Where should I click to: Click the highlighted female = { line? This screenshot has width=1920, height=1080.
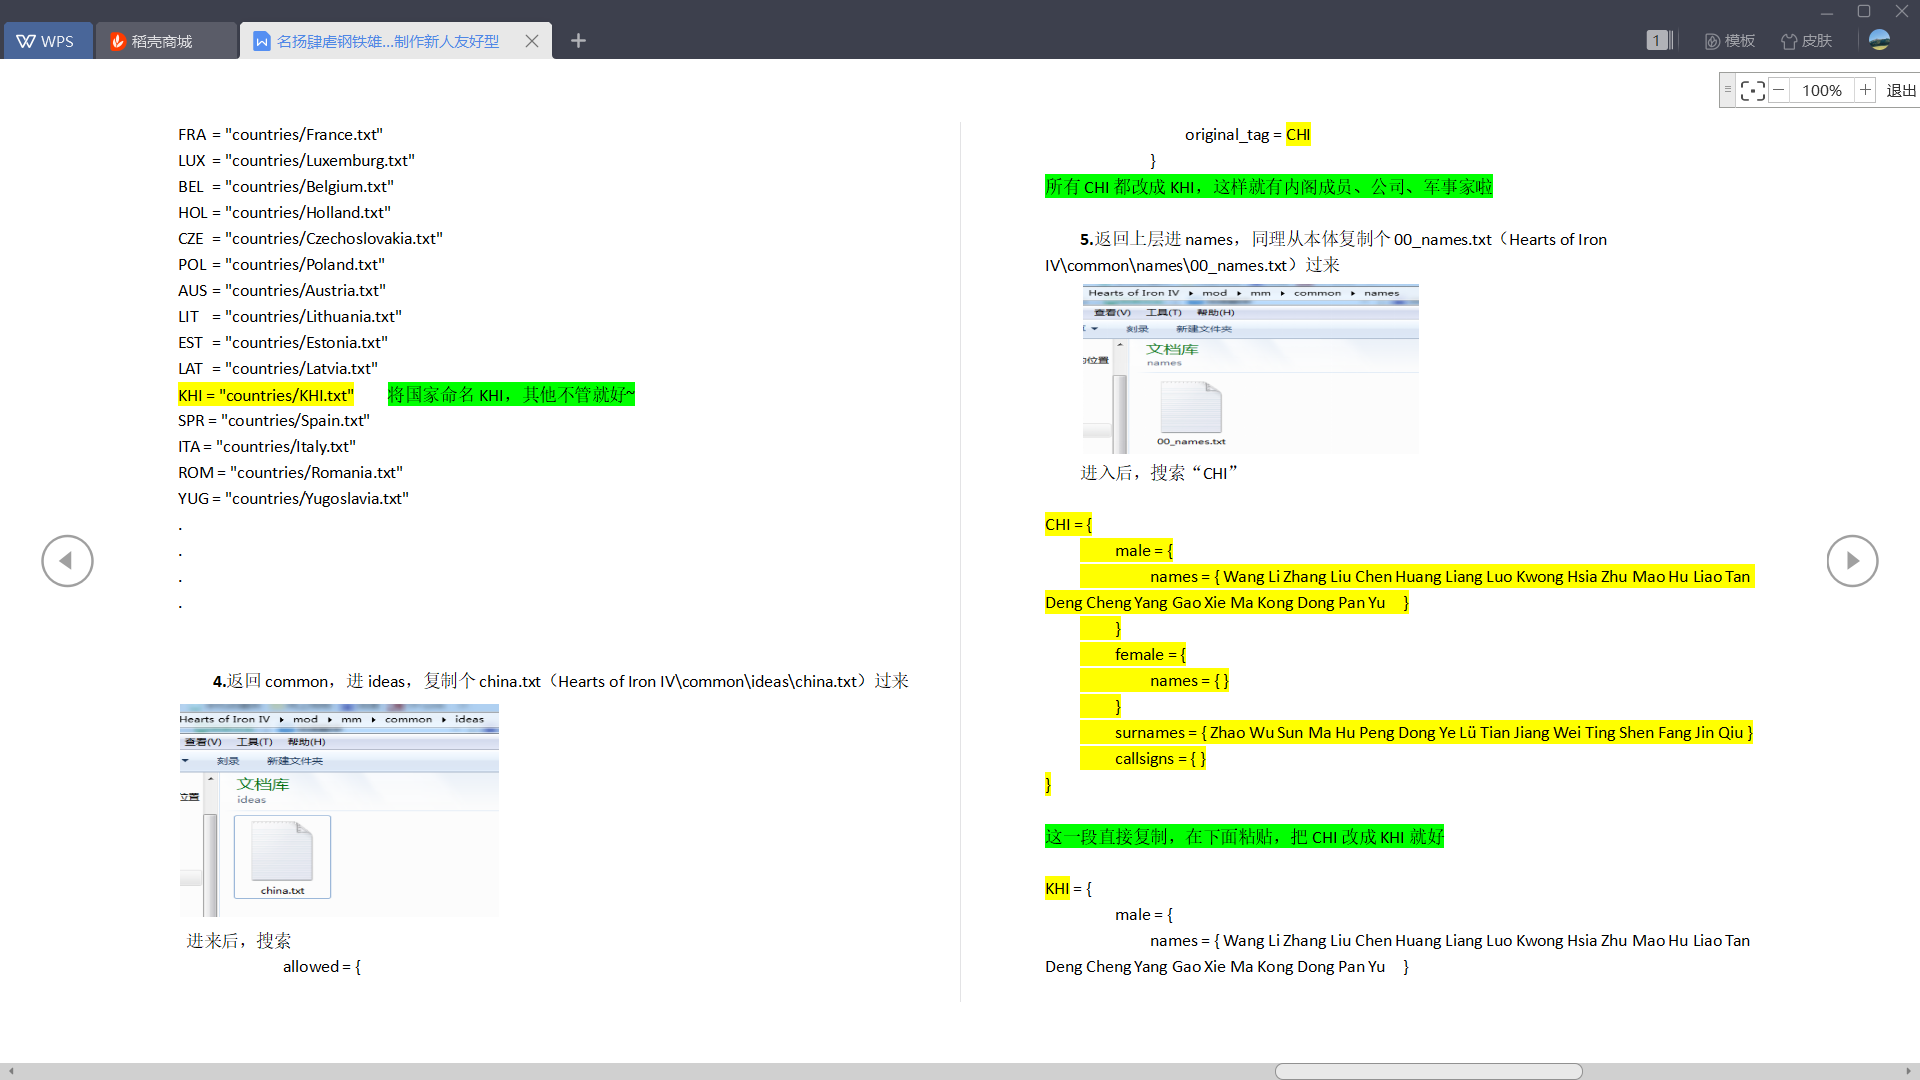(1133, 654)
